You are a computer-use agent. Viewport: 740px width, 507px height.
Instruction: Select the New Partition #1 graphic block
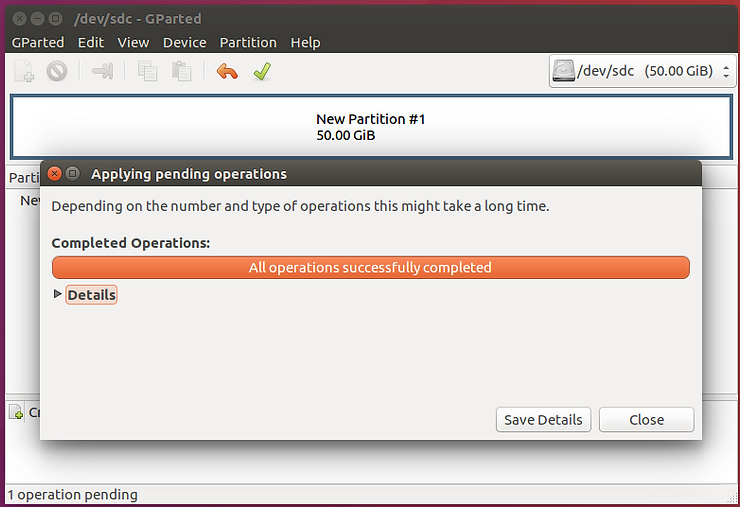(x=371, y=127)
